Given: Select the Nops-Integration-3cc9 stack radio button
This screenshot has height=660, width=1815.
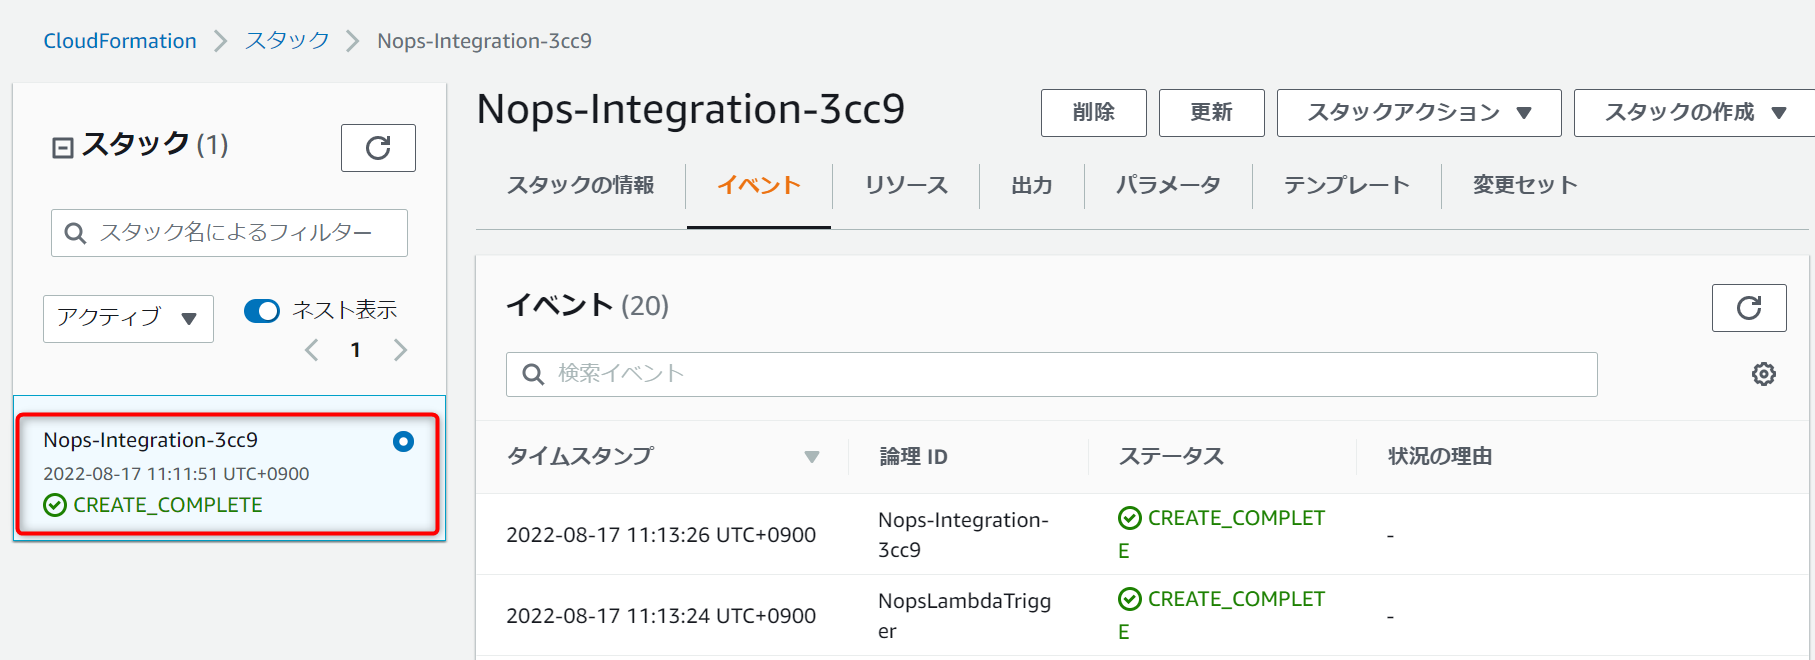Looking at the screenshot, I should point(403,441).
